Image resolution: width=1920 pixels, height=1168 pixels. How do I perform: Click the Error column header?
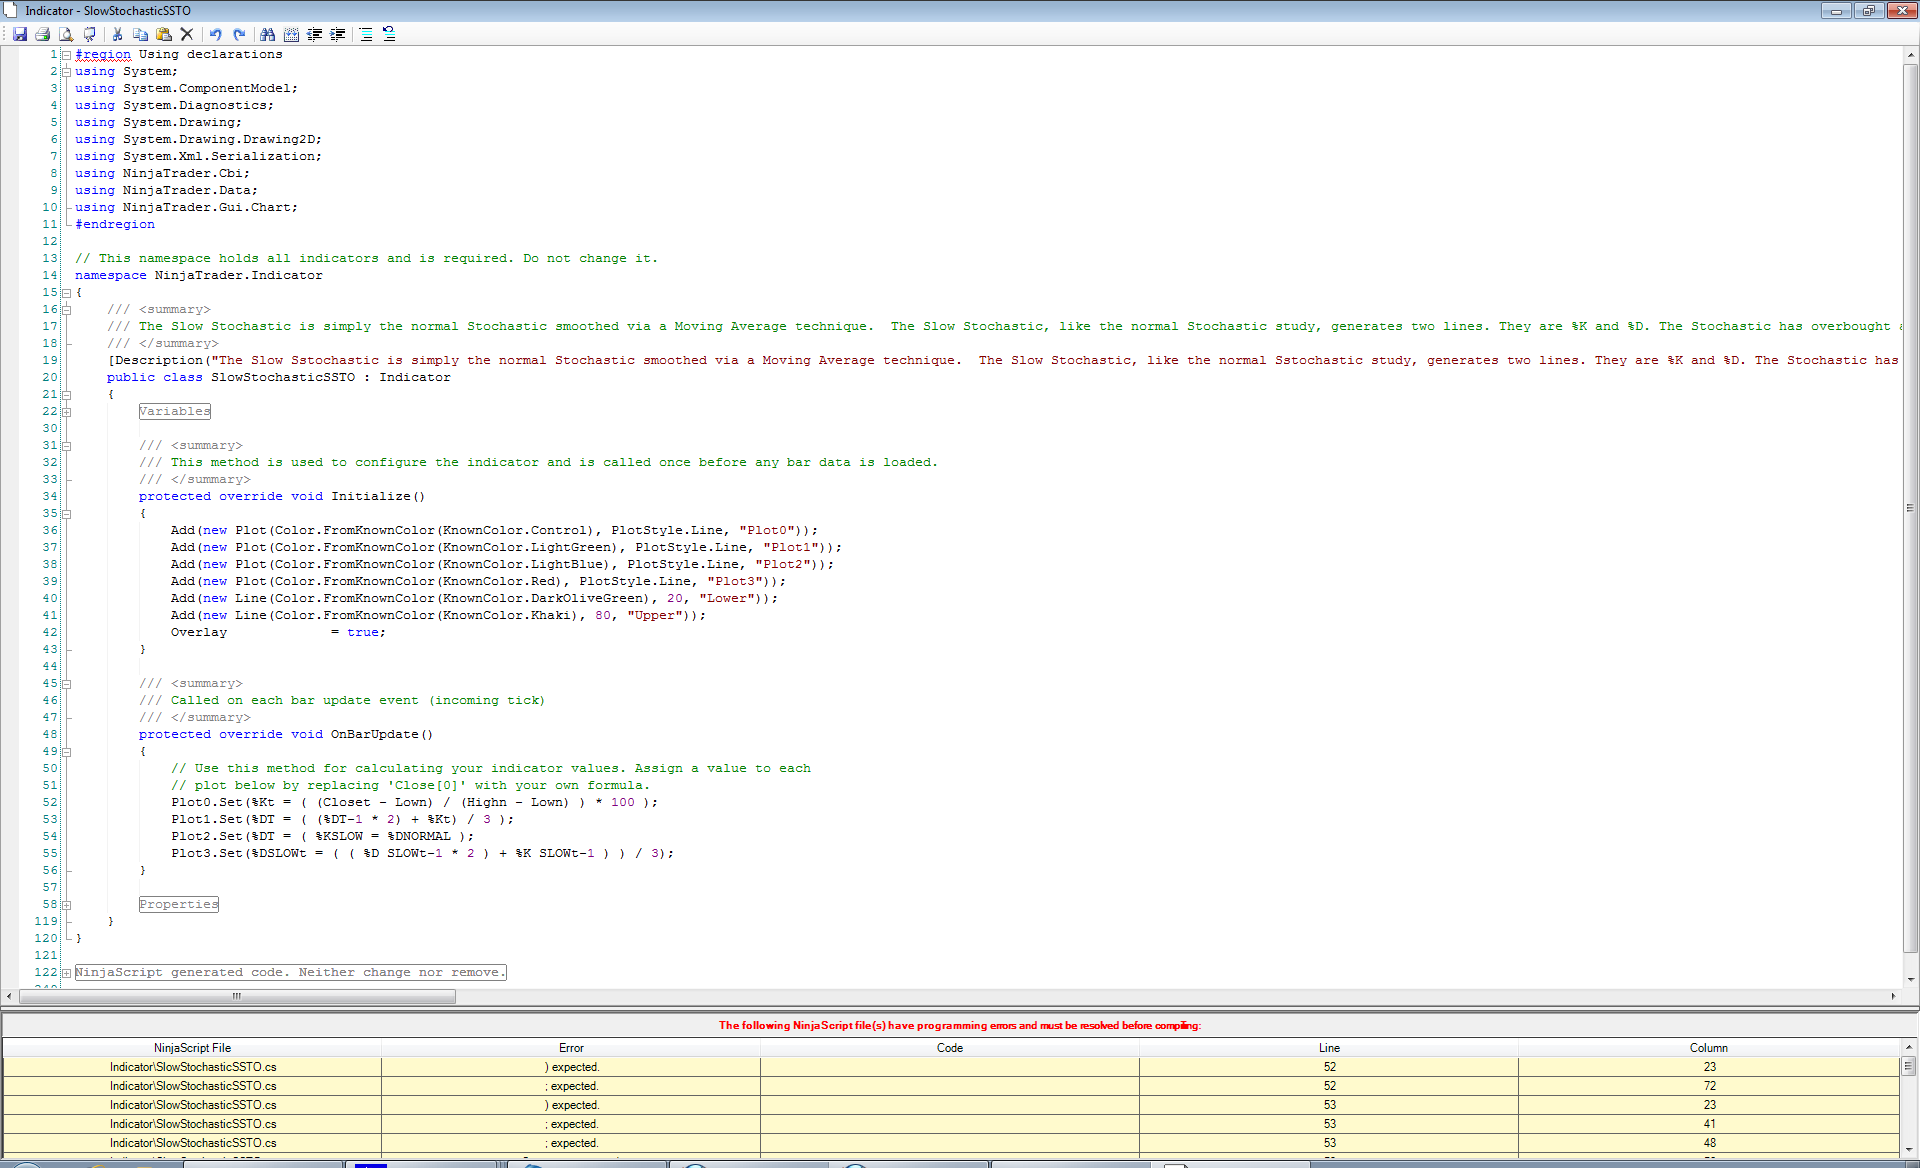pyautogui.click(x=570, y=1048)
